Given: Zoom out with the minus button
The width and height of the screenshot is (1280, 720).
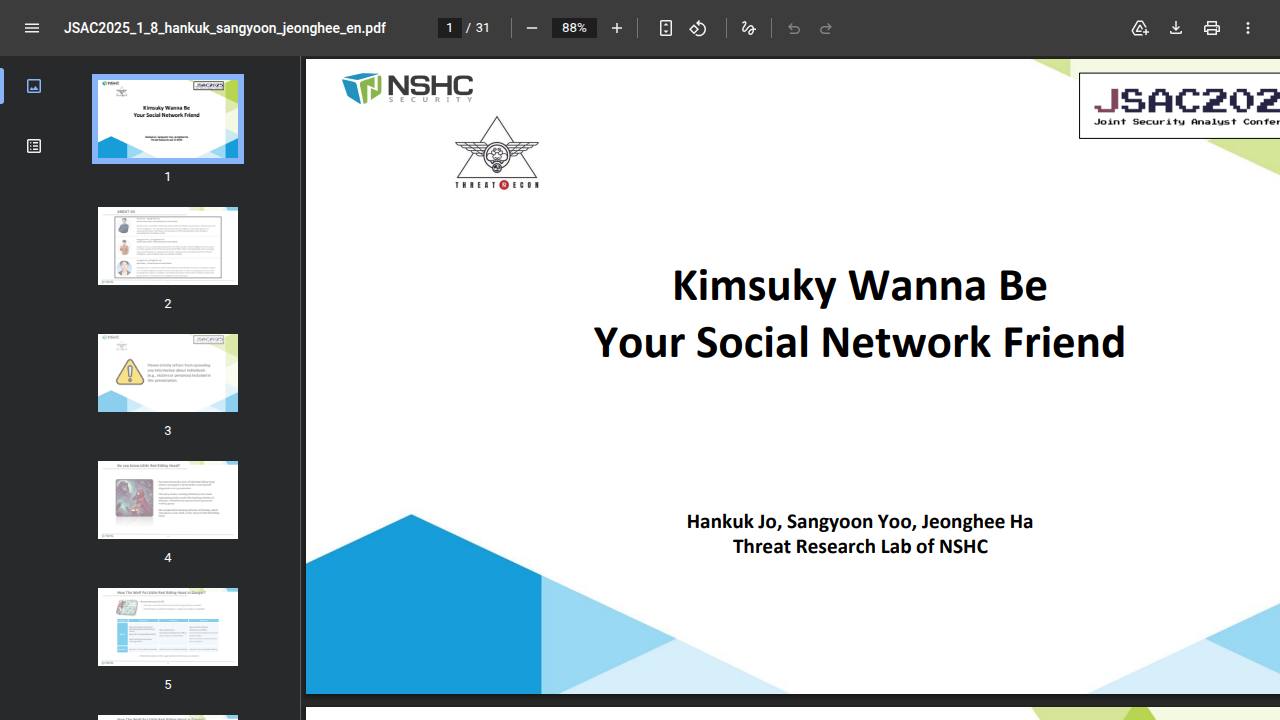Looking at the screenshot, I should click(x=532, y=28).
